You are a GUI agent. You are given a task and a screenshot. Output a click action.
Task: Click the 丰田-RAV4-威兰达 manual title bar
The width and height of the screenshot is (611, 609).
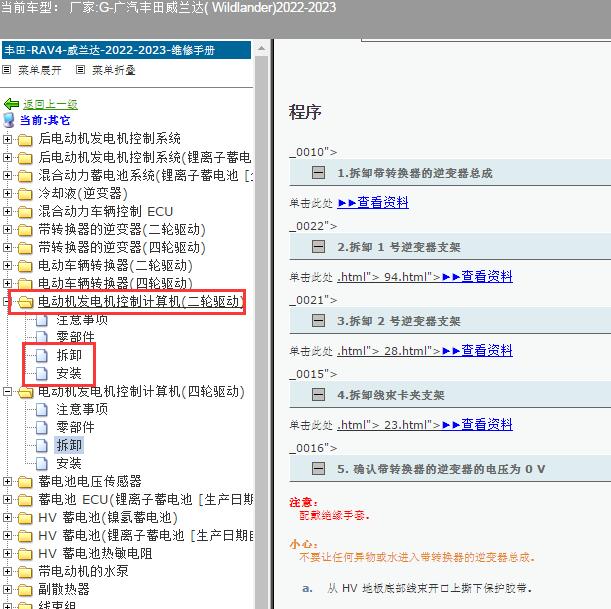point(126,50)
